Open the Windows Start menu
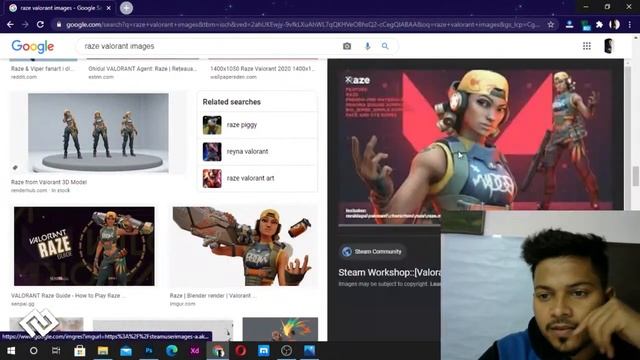 click(x=11, y=351)
